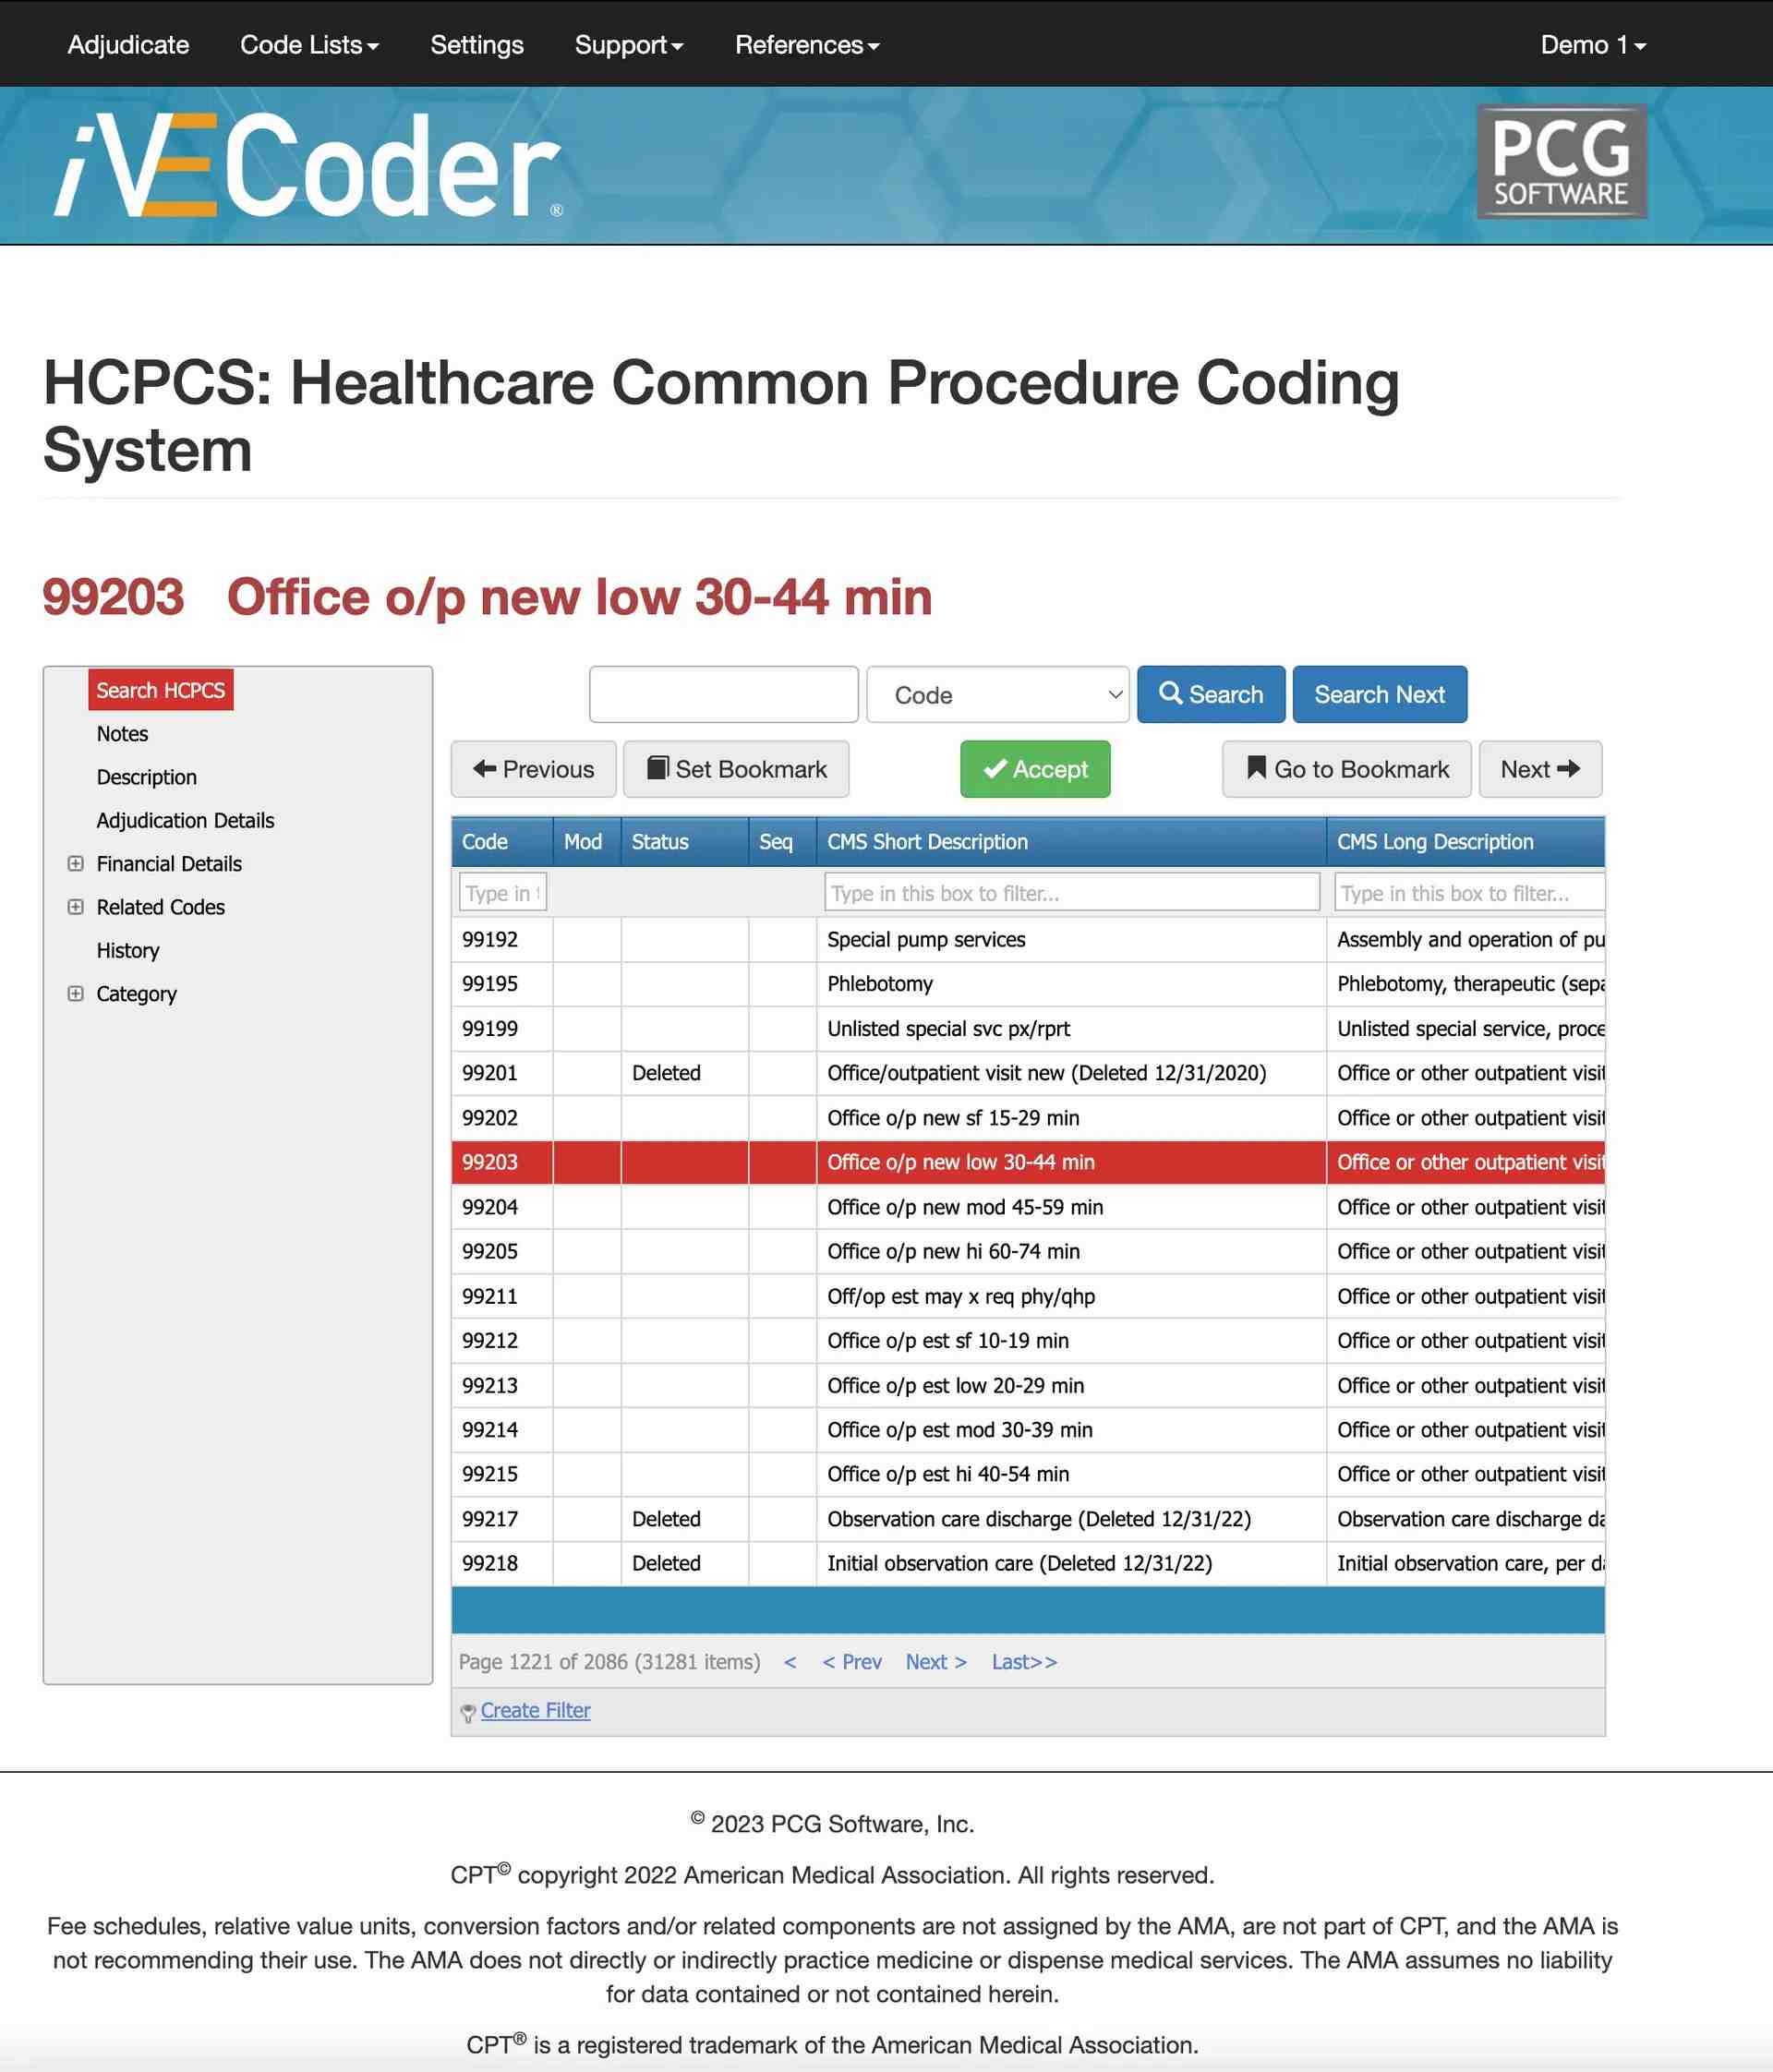1773x2072 pixels.
Task: Click the Adjudication Details link
Action: coord(185,820)
